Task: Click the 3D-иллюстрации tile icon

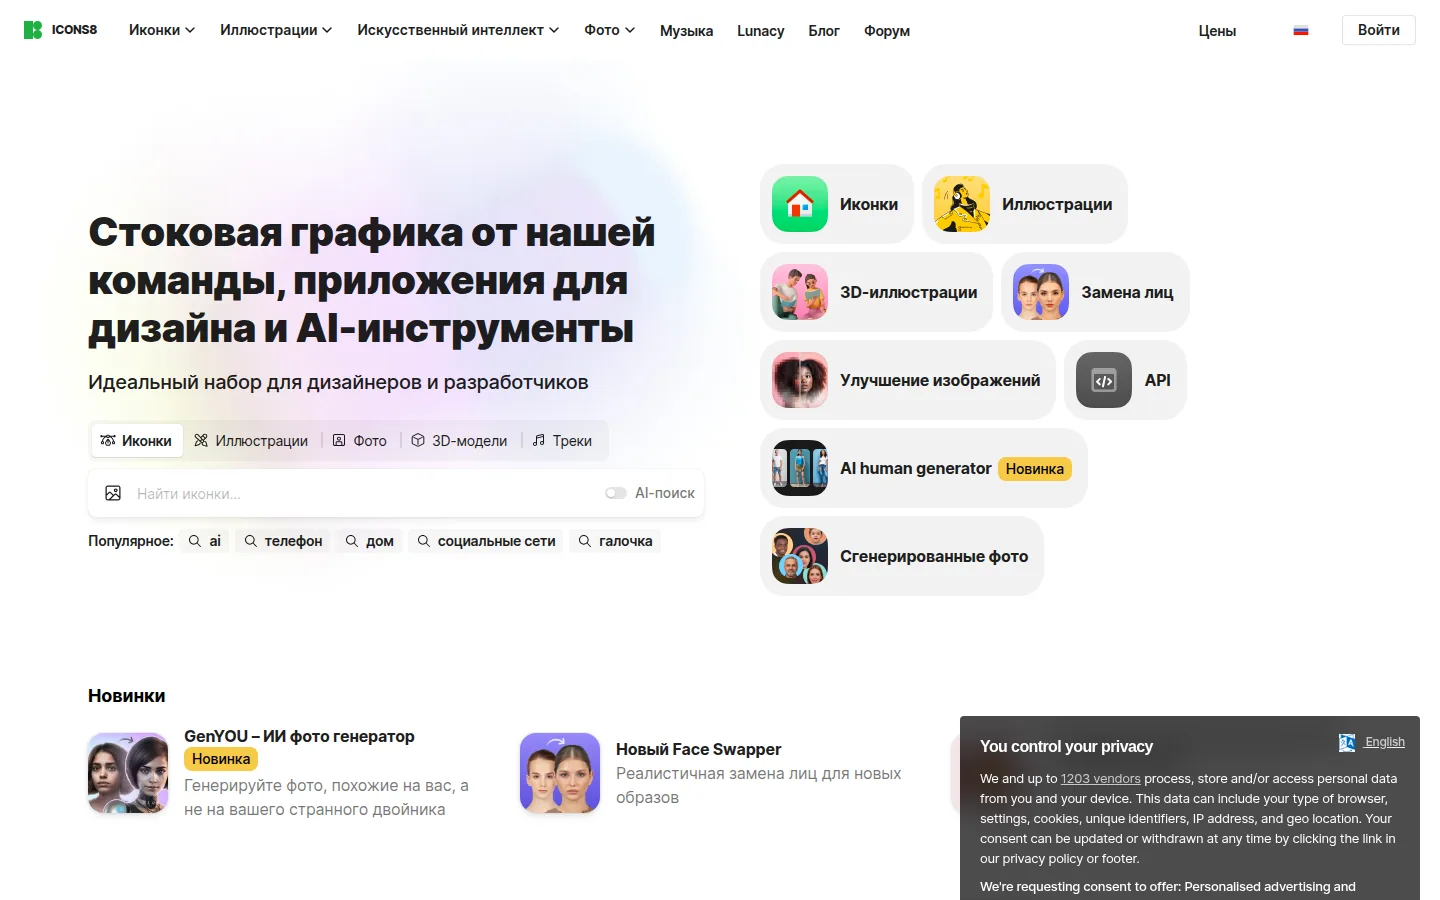Action: click(x=800, y=292)
